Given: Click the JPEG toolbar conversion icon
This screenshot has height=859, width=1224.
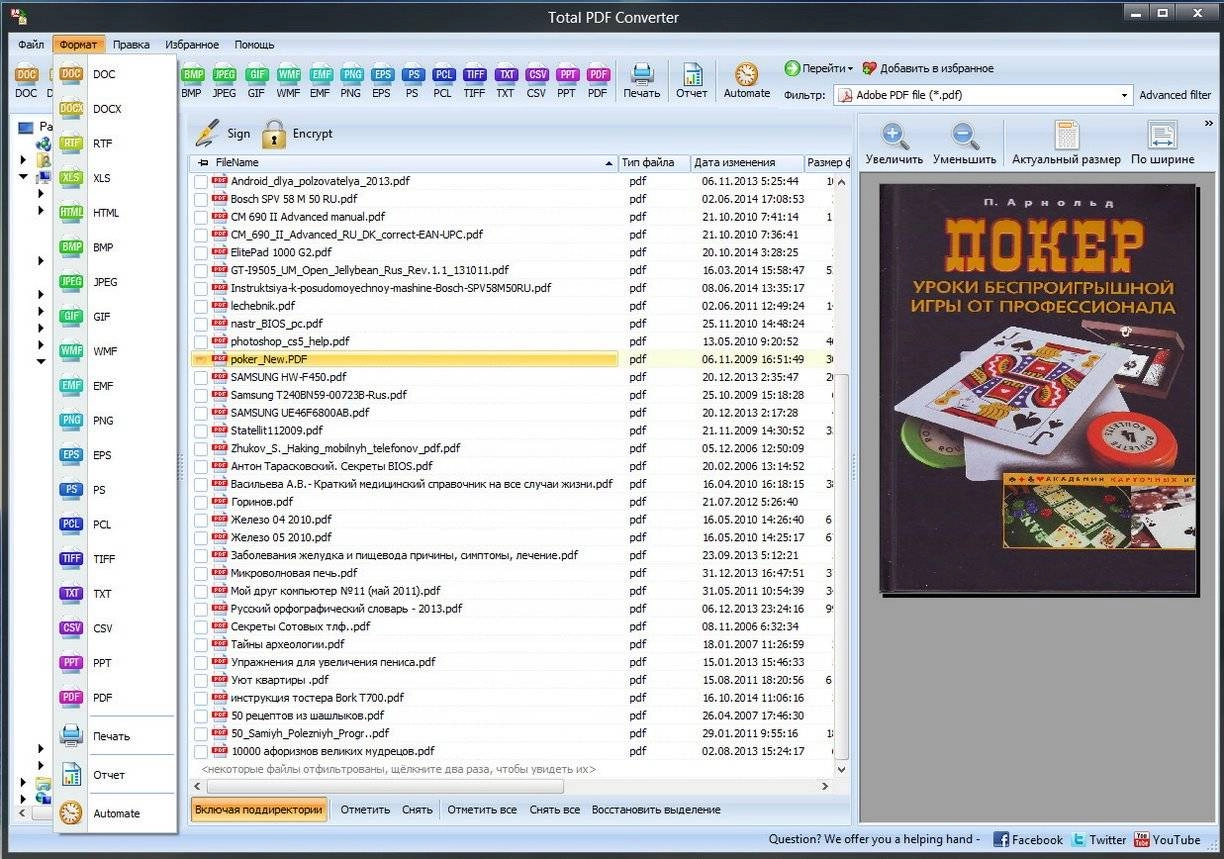Looking at the screenshot, I should (x=224, y=81).
